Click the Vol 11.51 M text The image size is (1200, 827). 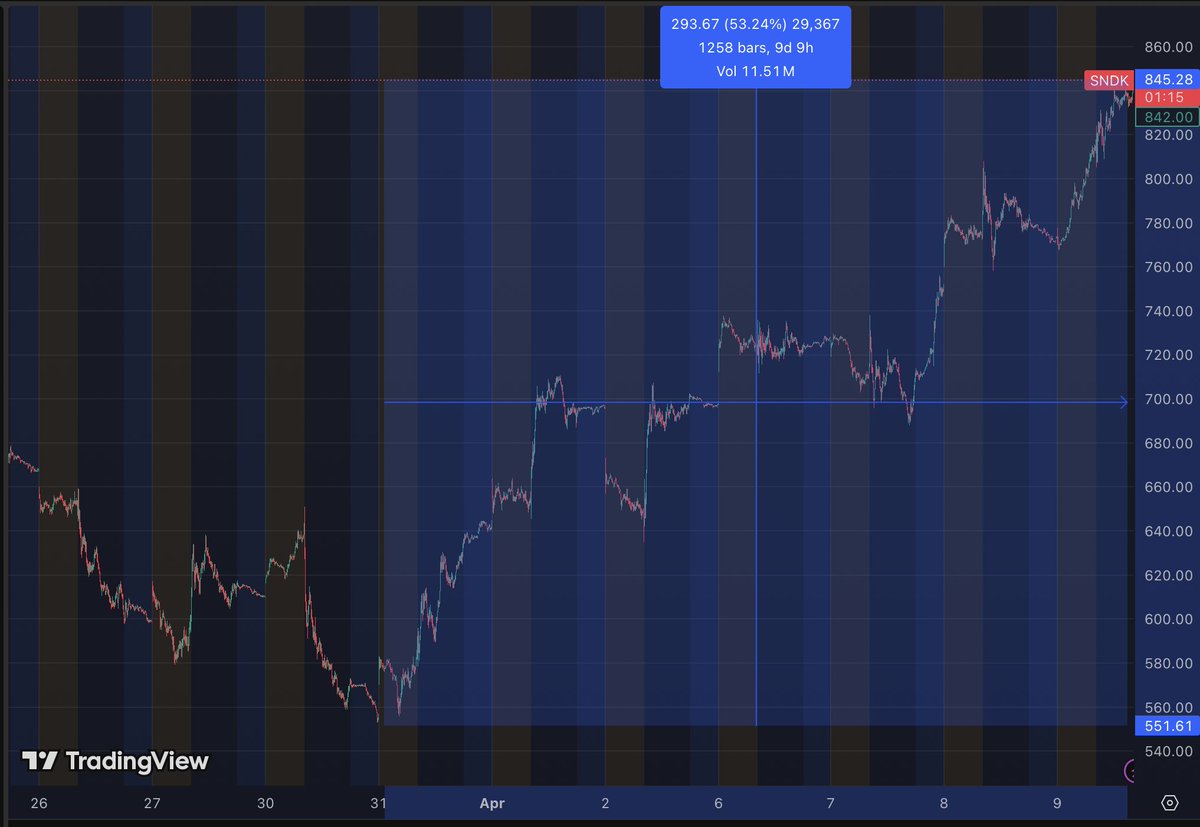click(x=755, y=70)
